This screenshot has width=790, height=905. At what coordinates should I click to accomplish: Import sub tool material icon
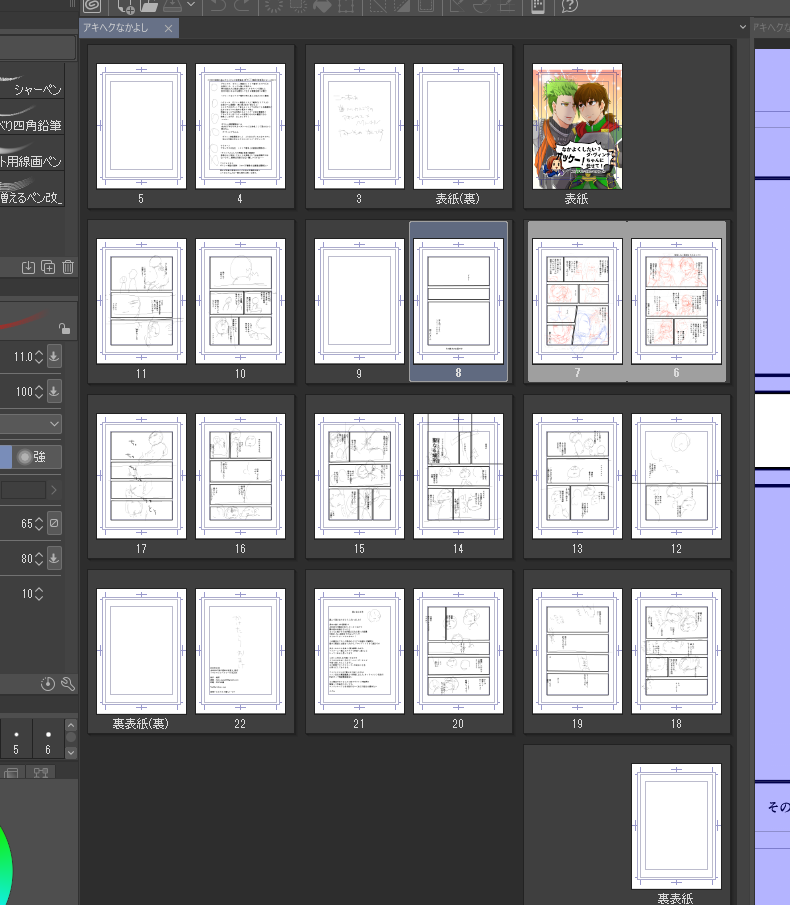[x=28, y=267]
